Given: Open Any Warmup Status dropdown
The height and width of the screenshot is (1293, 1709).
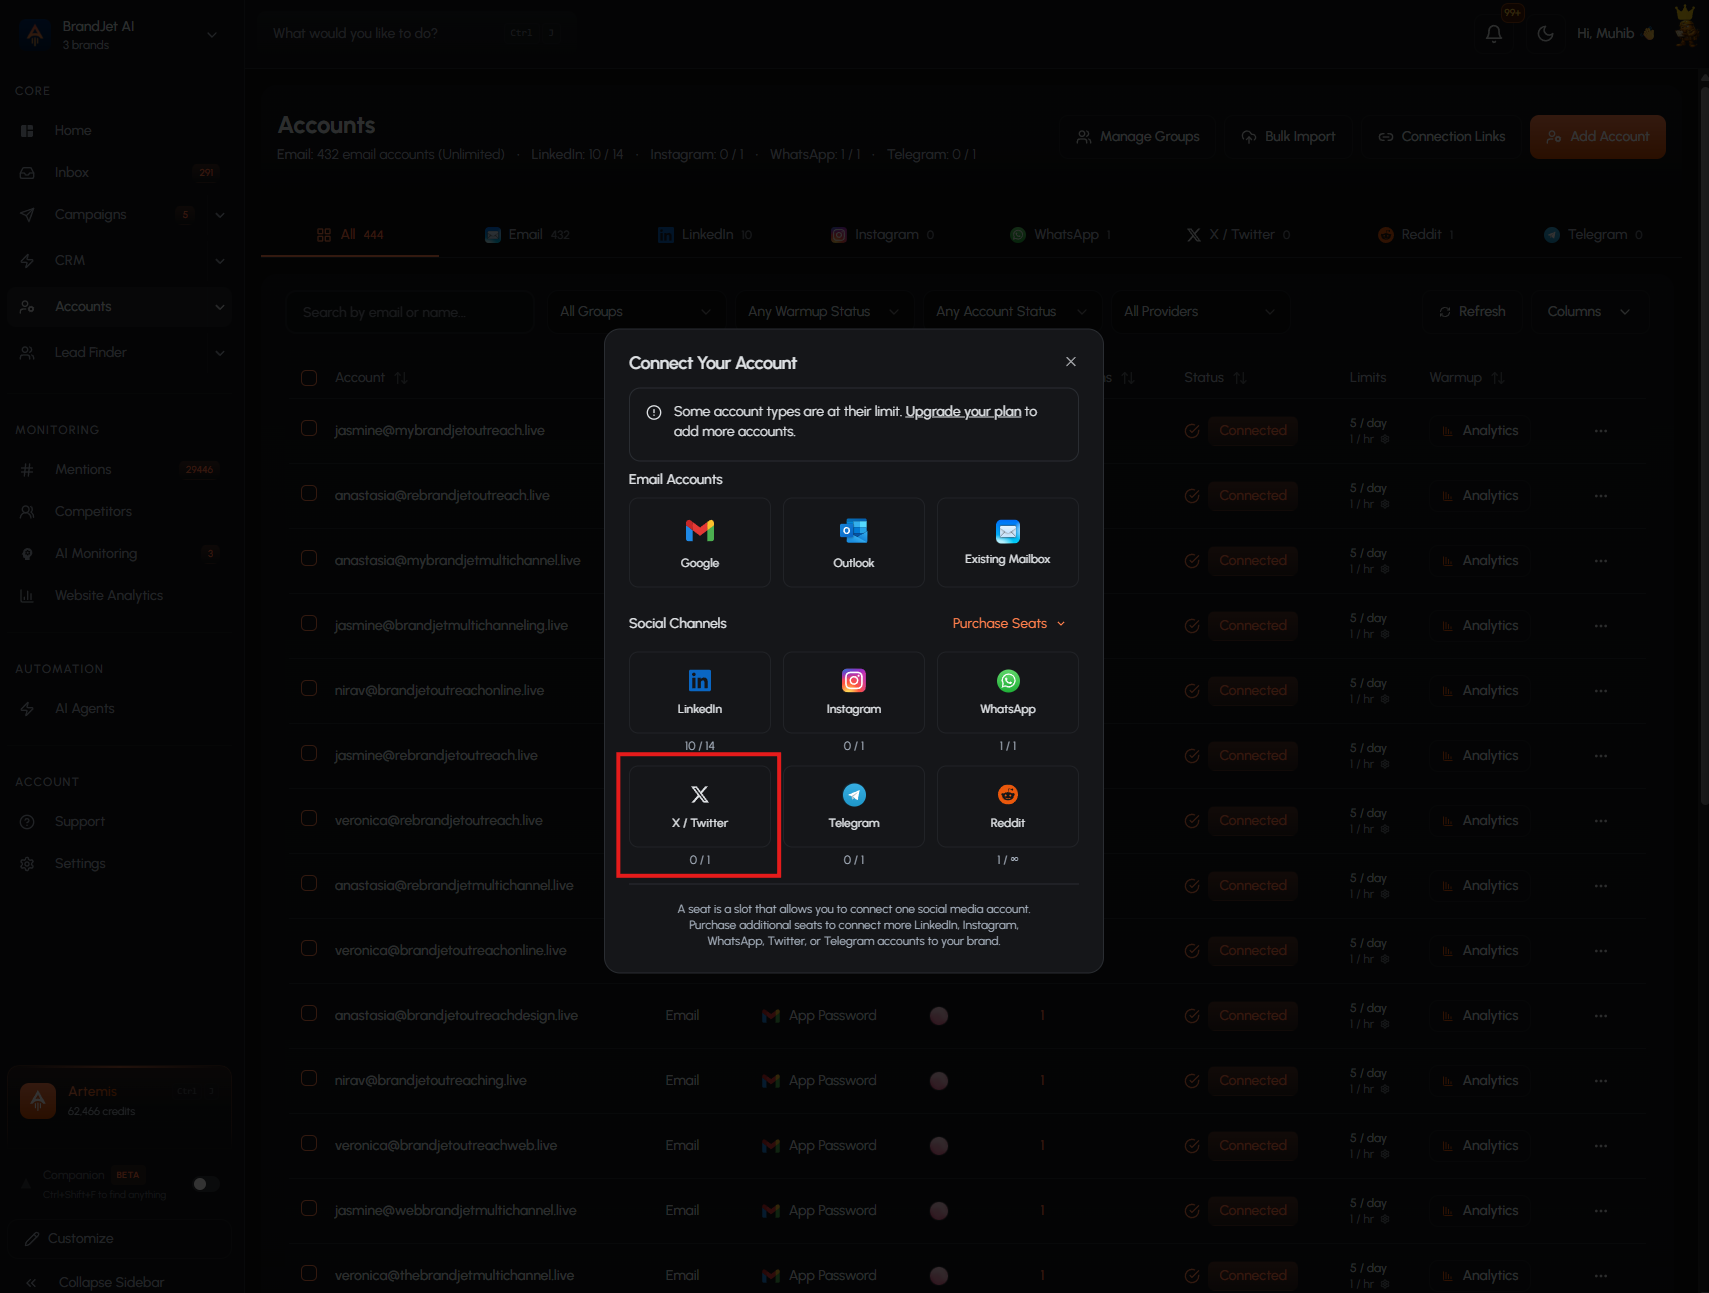Looking at the screenshot, I should tap(822, 311).
